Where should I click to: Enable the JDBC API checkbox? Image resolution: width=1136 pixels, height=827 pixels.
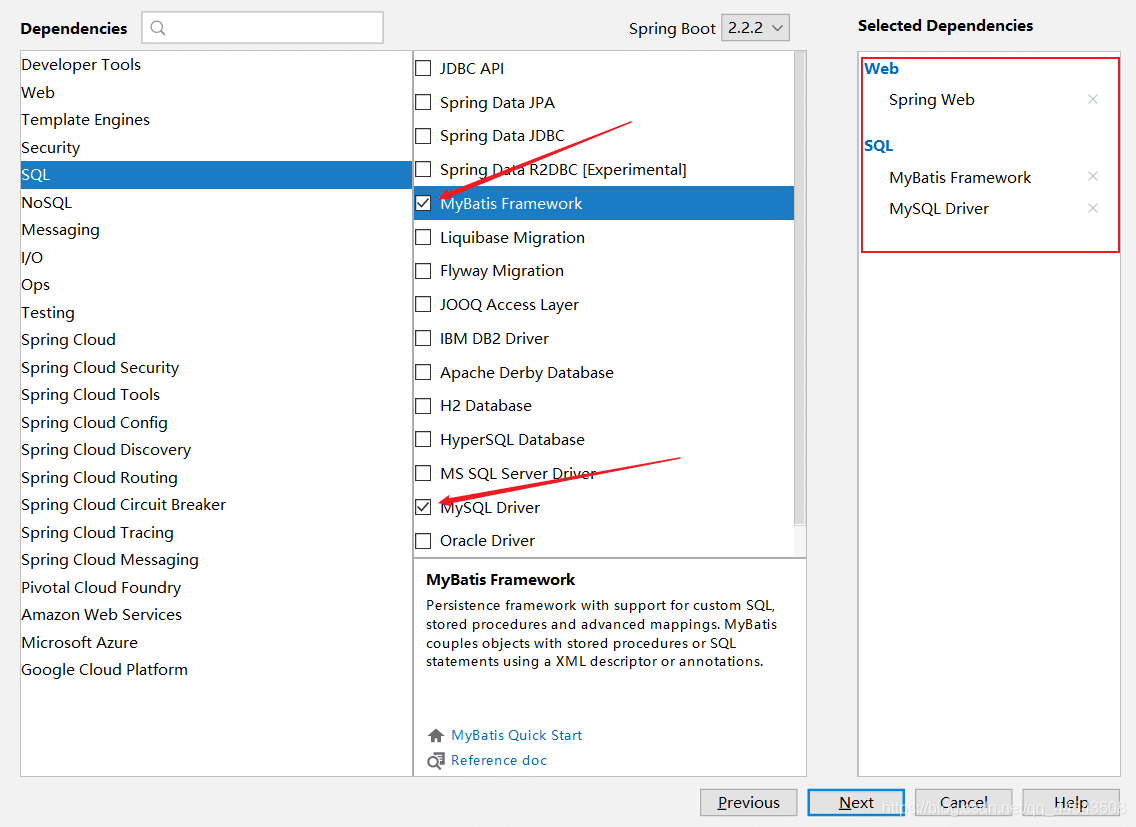(423, 68)
